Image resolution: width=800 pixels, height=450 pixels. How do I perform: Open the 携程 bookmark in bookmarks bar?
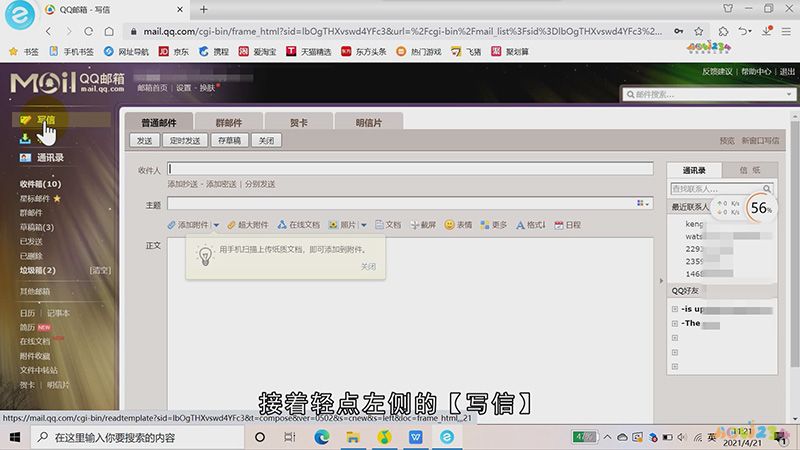pyautogui.click(x=214, y=52)
